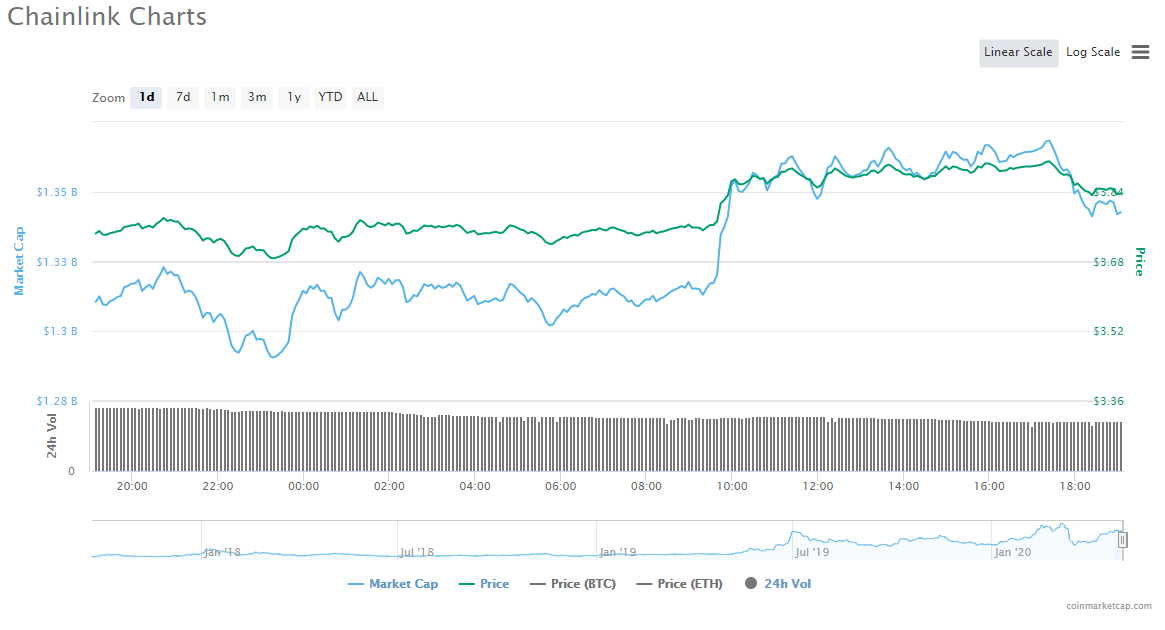The width and height of the screenshot is (1165, 630).
Task: Toggle the 24h Vol legend series
Action: coord(778,584)
